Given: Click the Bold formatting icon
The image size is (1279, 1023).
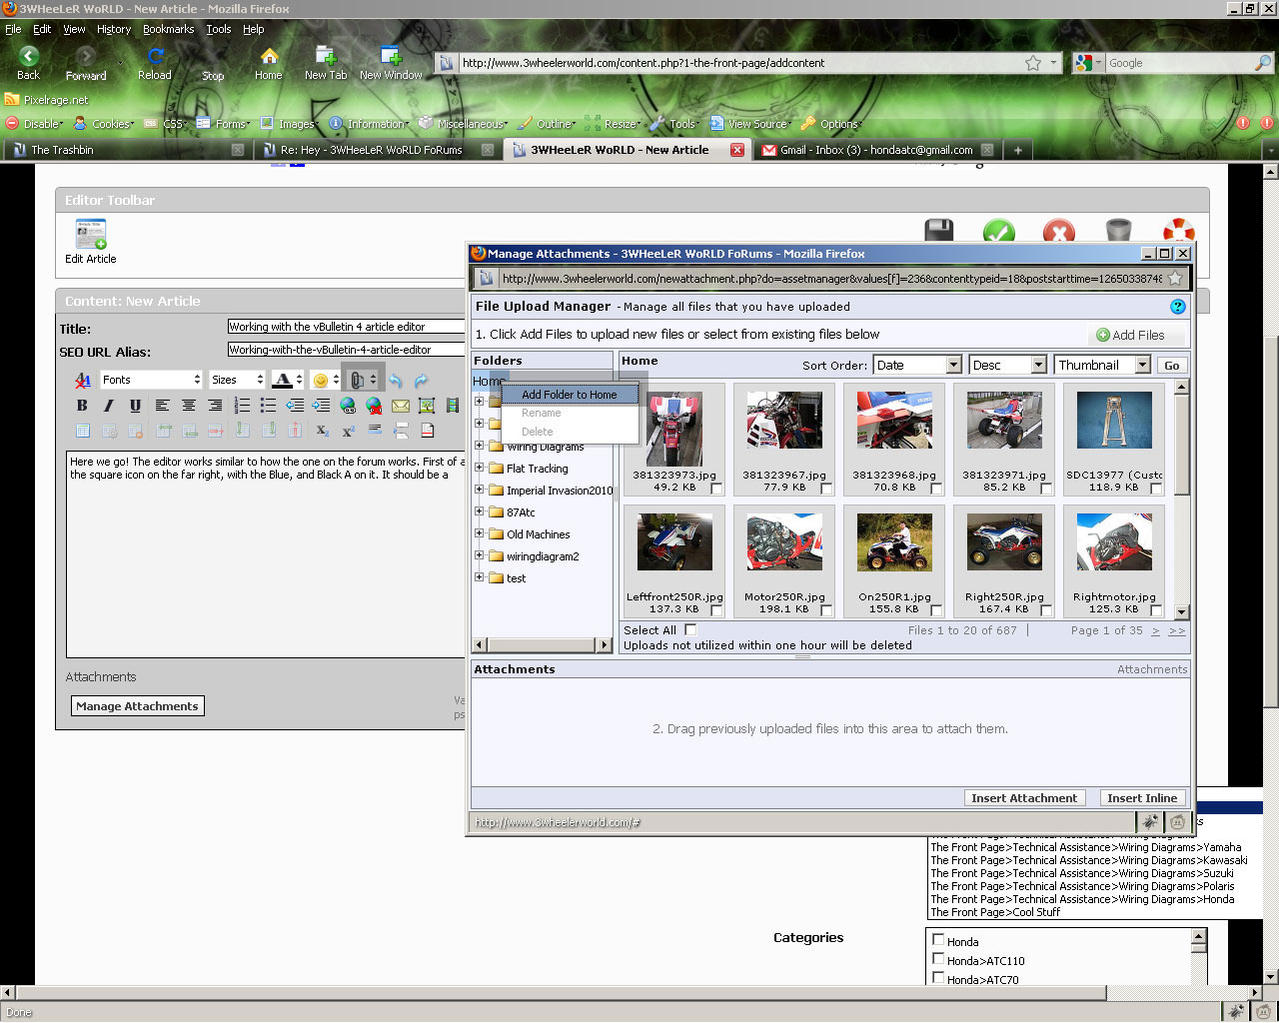Looking at the screenshot, I should pyautogui.click(x=82, y=405).
